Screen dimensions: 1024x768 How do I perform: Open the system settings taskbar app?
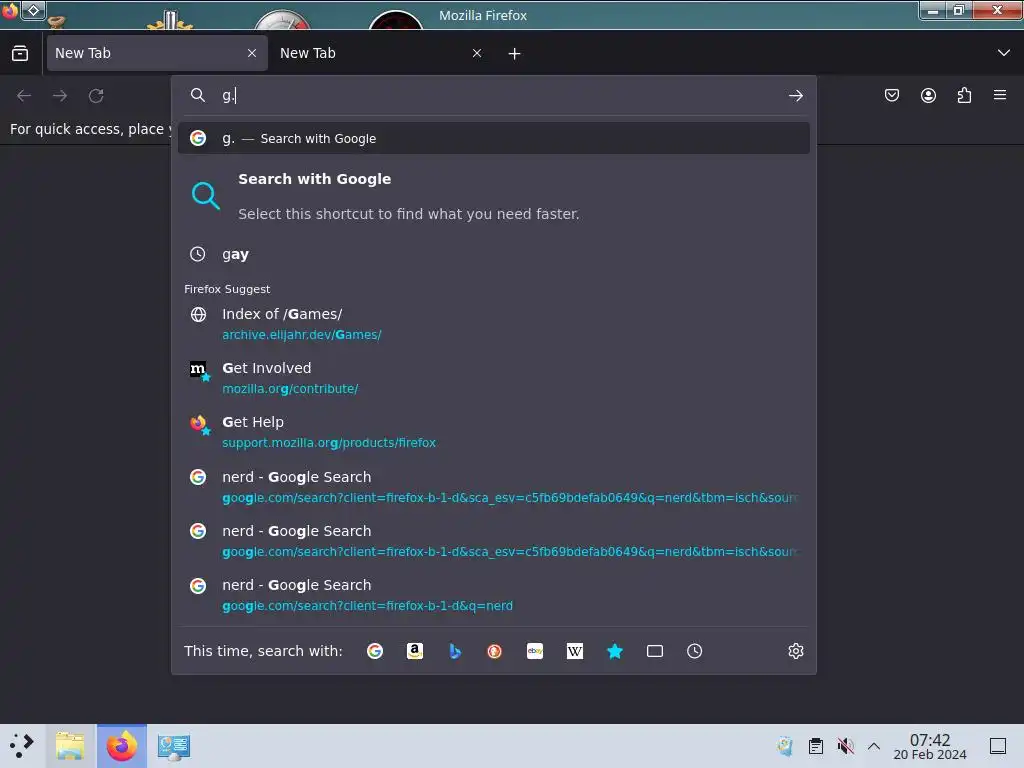click(174, 746)
